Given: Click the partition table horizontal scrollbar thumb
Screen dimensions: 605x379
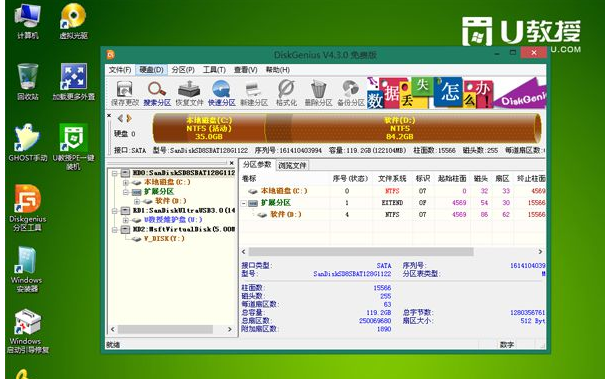Looking at the screenshot, I should tap(361, 252).
